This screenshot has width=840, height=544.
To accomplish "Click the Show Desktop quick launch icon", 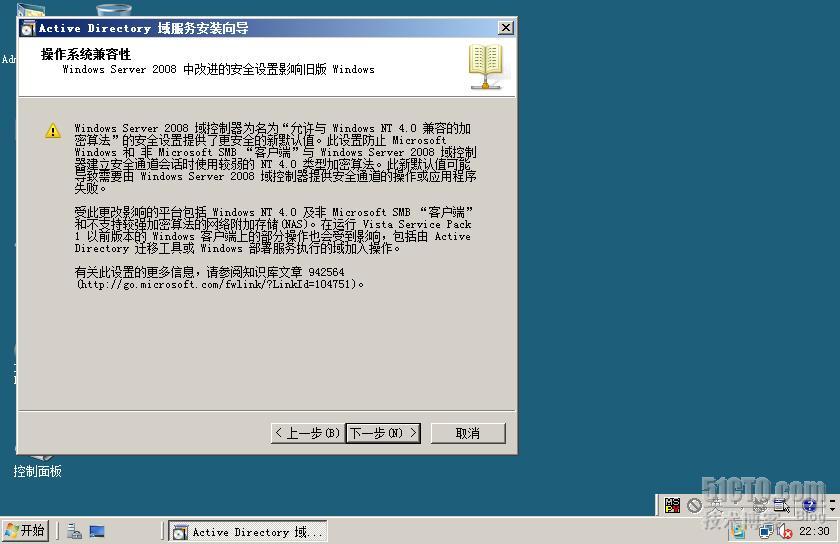I will (97, 531).
